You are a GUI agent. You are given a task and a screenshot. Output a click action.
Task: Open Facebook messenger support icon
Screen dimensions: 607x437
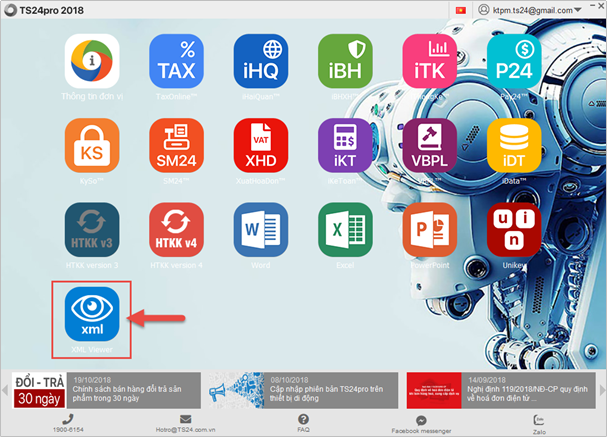[421, 420]
